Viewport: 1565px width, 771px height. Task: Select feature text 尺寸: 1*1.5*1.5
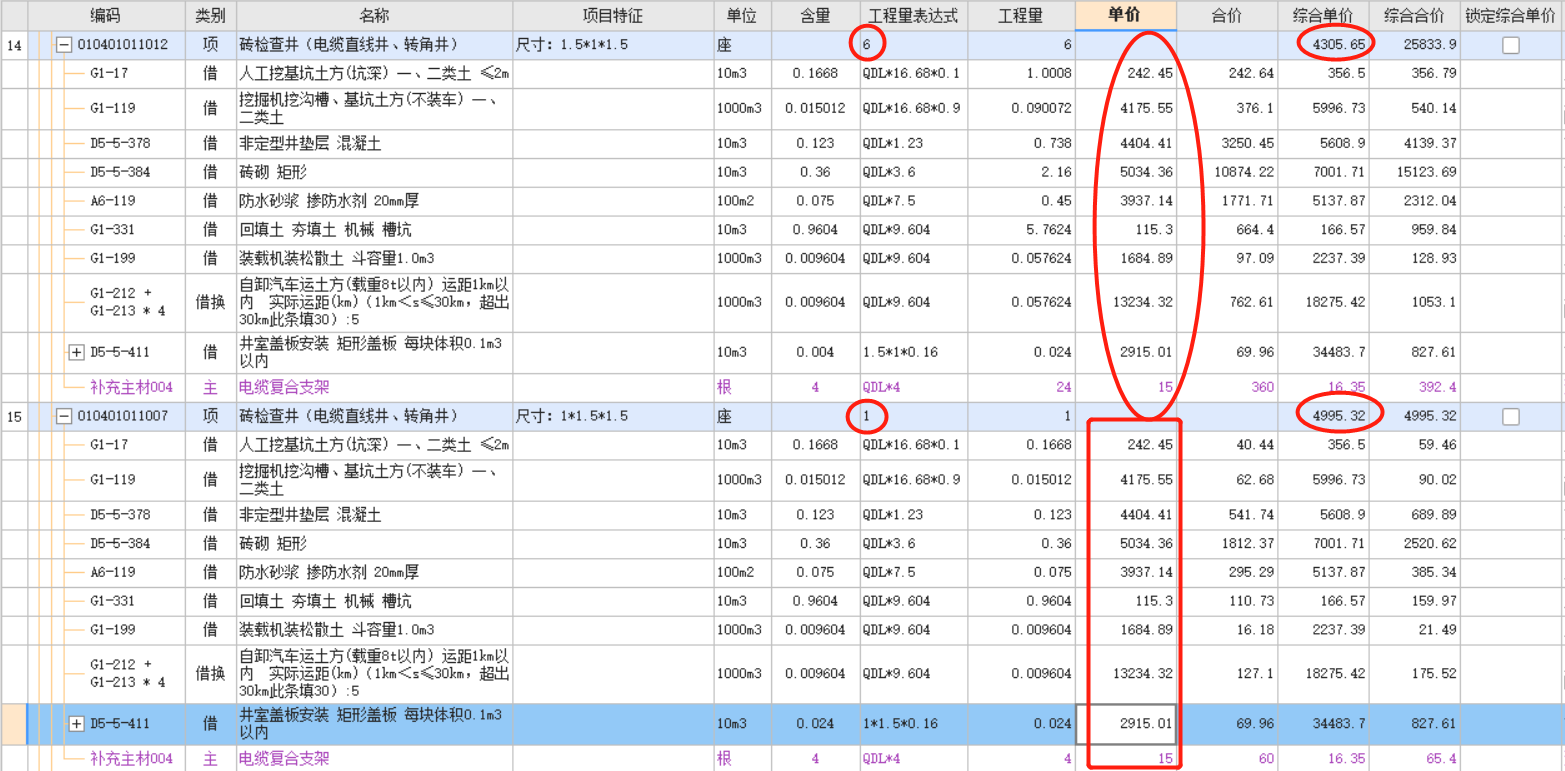pyautogui.click(x=571, y=416)
